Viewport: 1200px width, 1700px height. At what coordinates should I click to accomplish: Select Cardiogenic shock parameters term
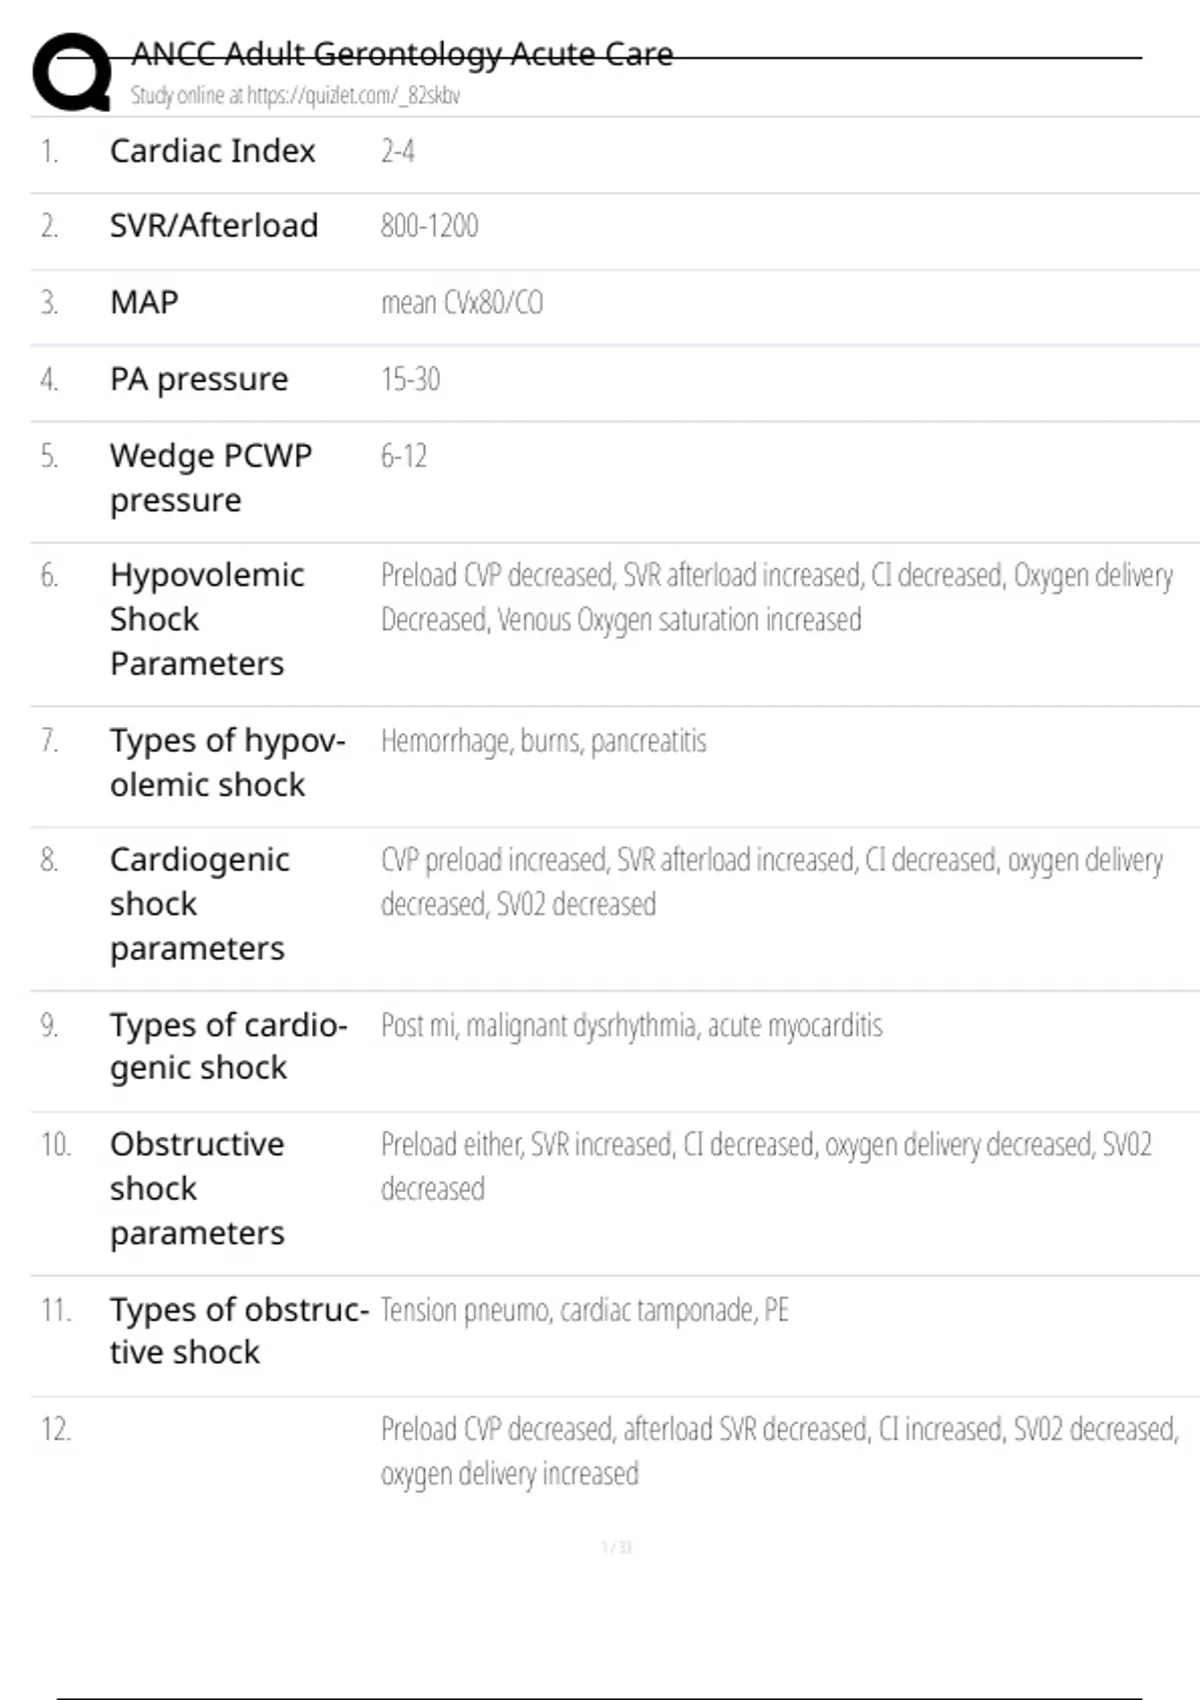pyautogui.click(x=200, y=904)
